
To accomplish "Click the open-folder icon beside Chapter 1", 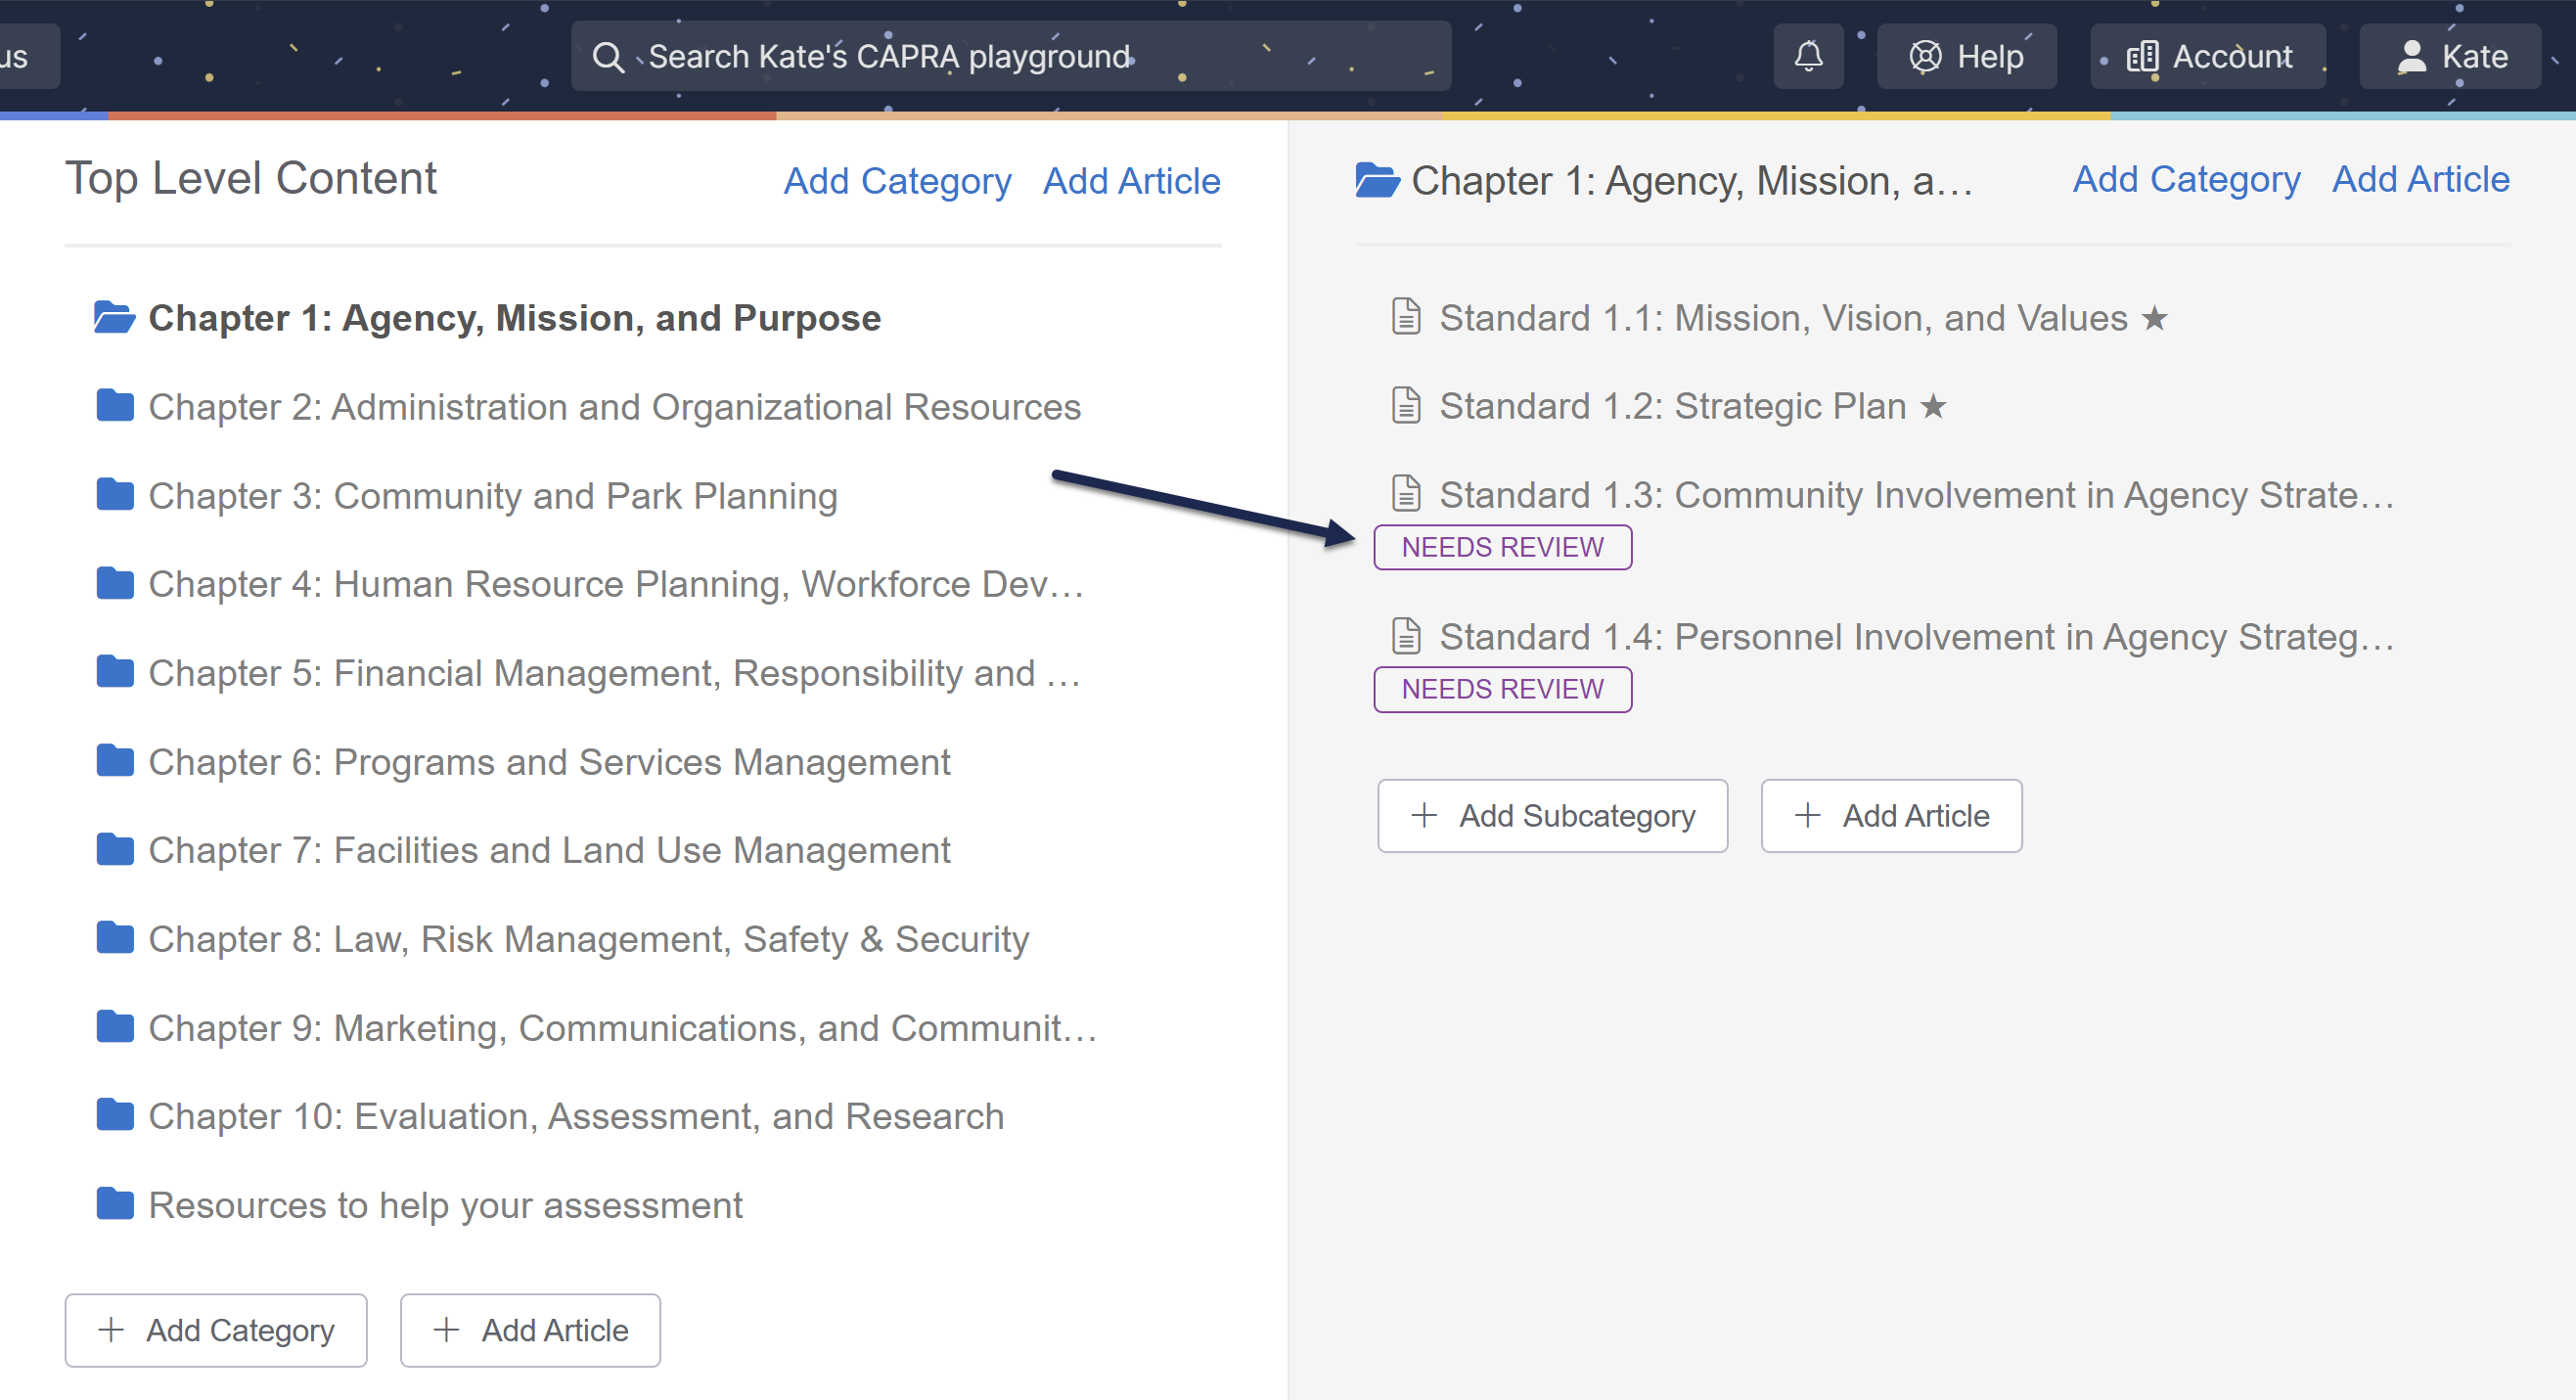I will coord(115,317).
